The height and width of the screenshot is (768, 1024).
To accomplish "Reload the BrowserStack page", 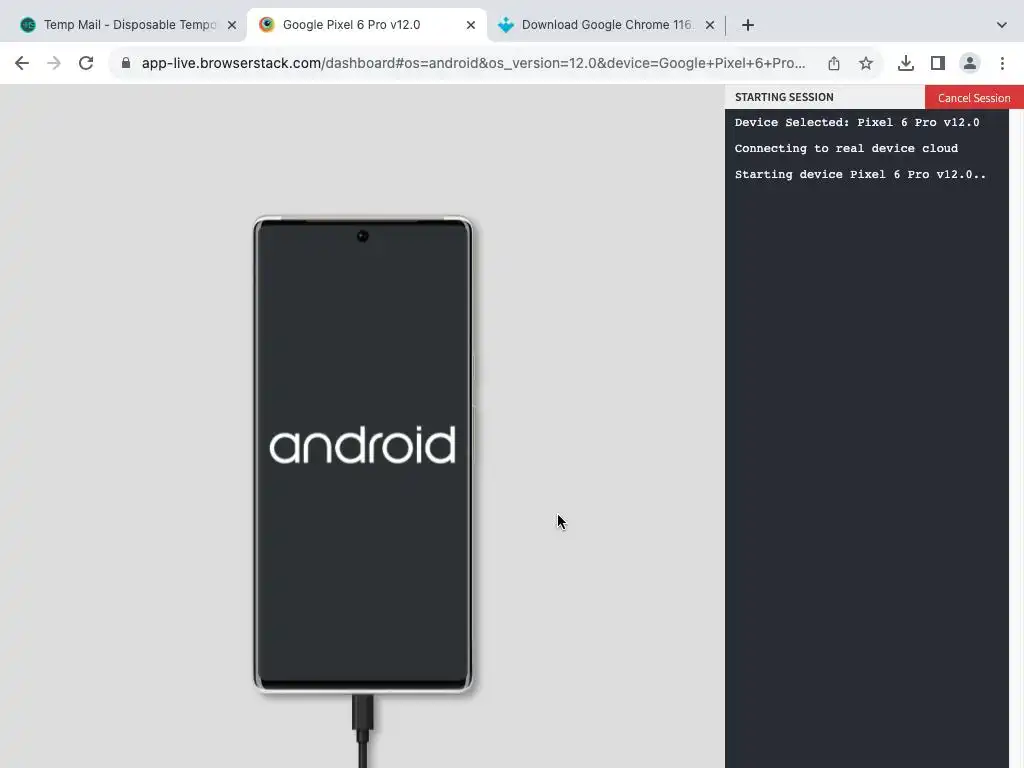I will coord(86,63).
